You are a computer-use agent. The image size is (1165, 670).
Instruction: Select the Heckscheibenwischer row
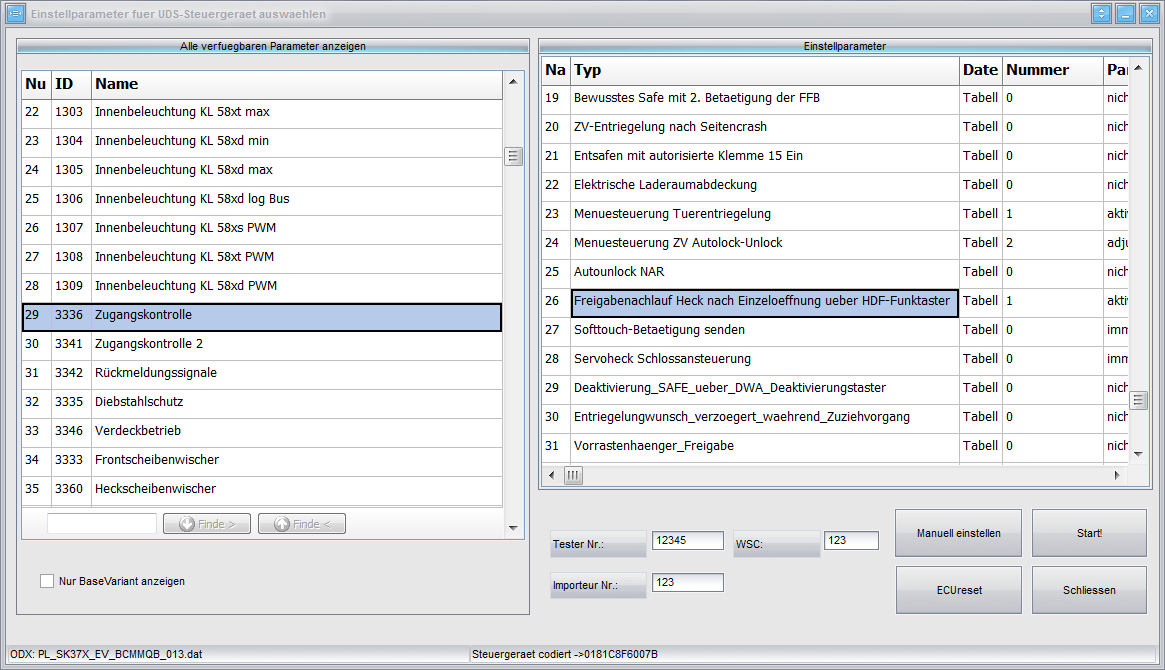(262, 489)
